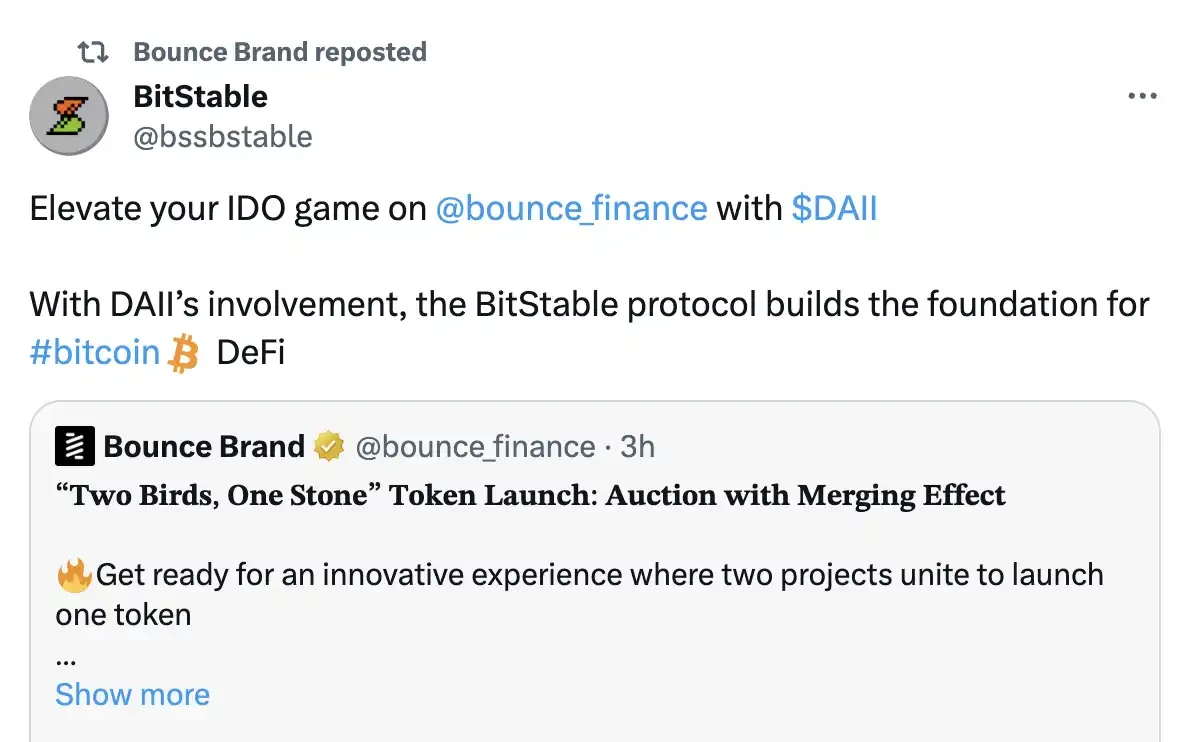This screenshot has height=742, width=1188.
Task: Open Bounce Brand name in quoted tweet
Action: [203, 446]
